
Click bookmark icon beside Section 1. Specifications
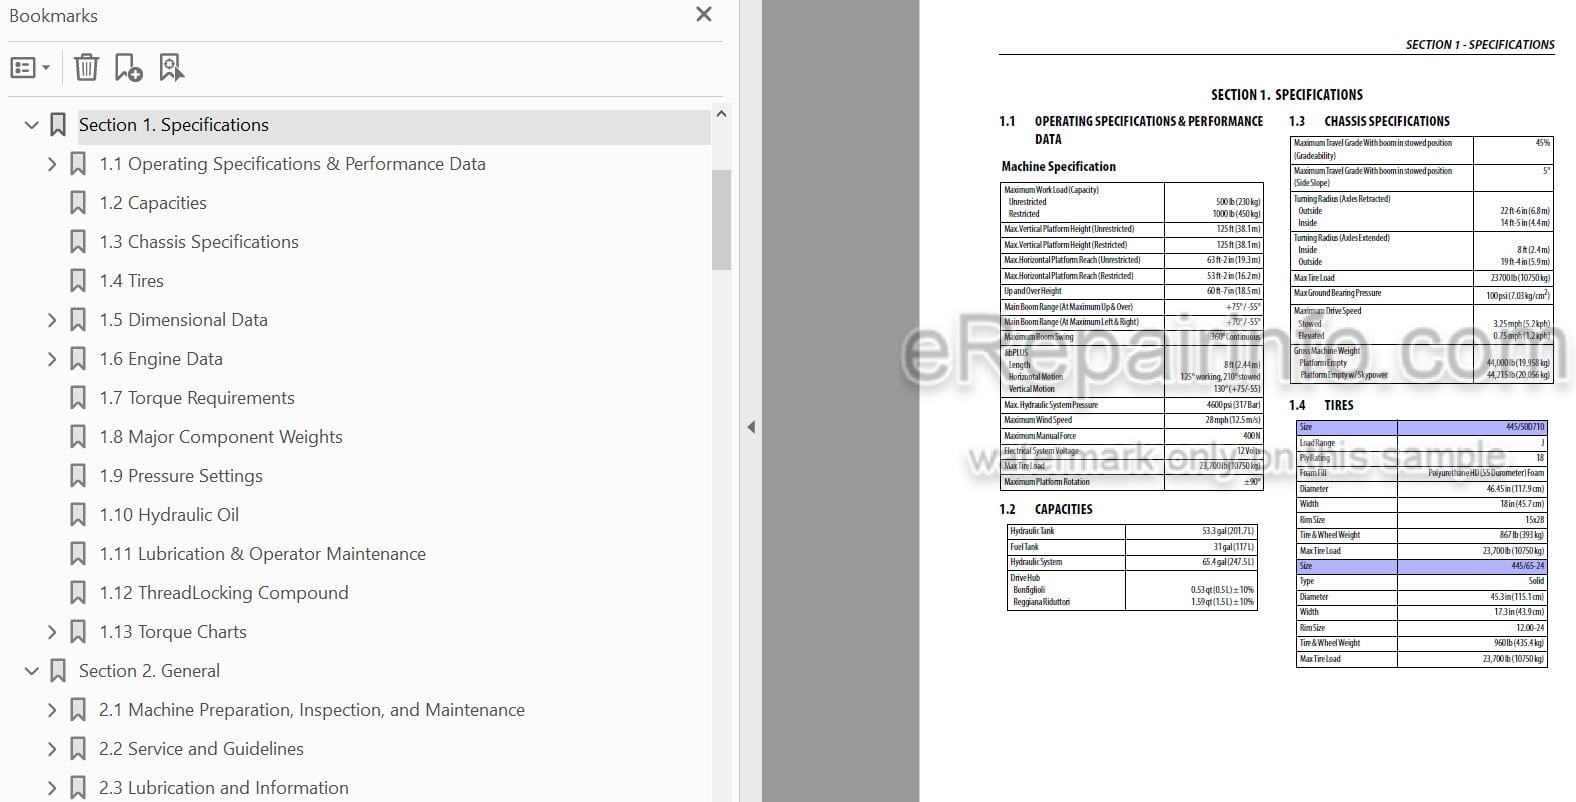click(x=58, y=125)
